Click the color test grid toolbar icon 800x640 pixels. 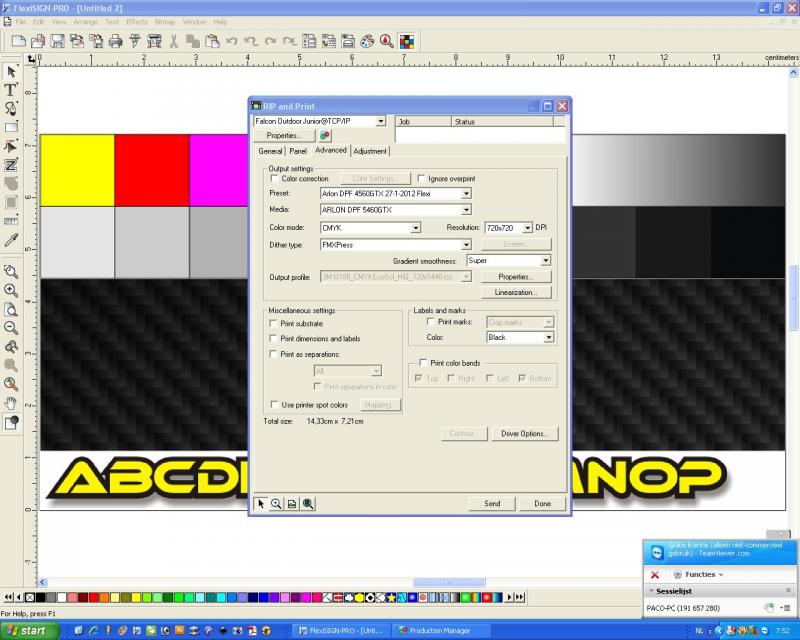(407, 41)
